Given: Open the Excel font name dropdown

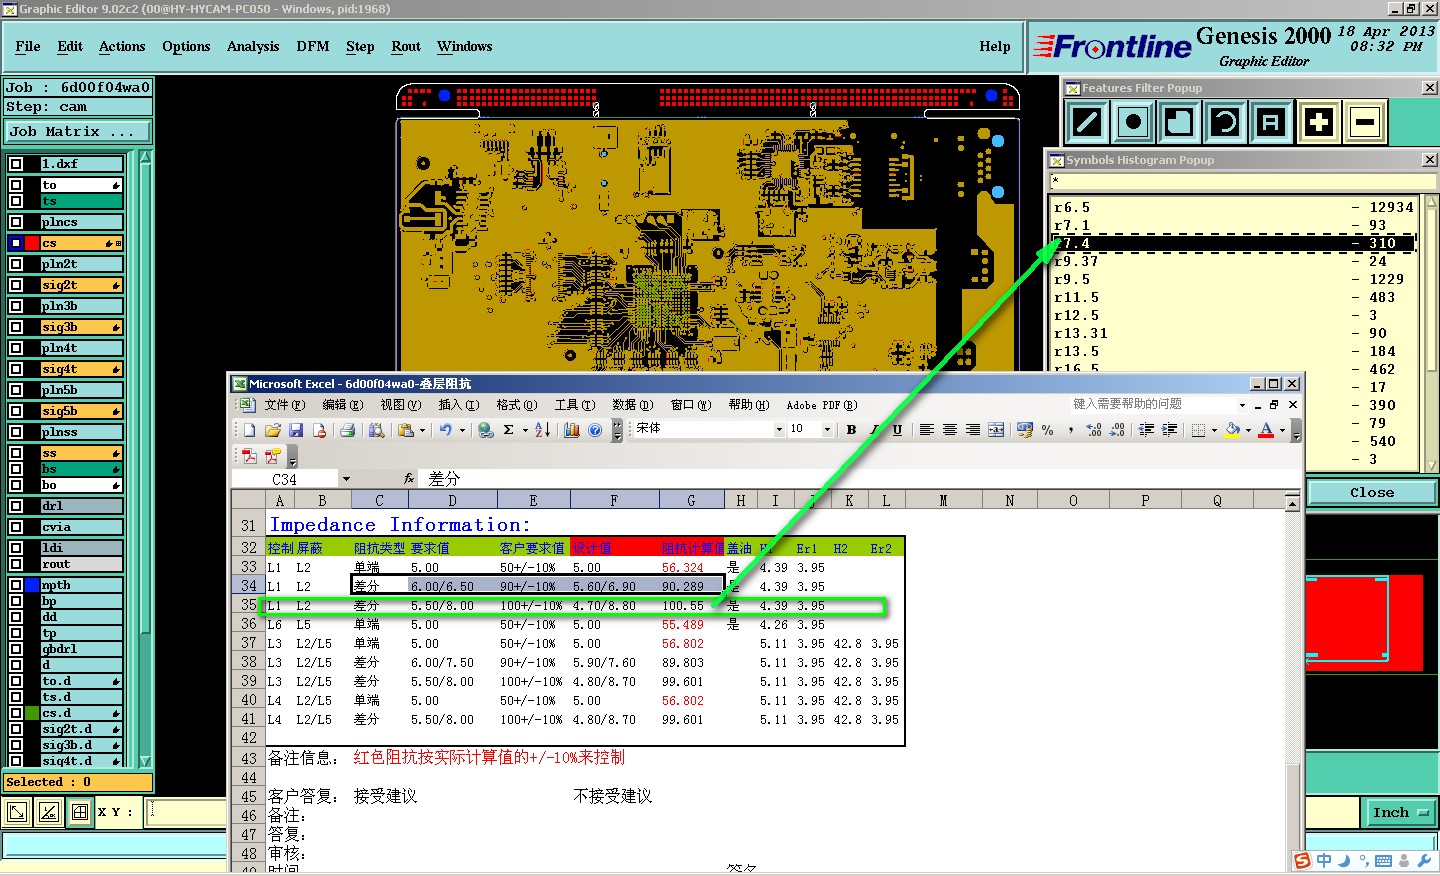Looking at the screenshot, I should pos(779,430).
